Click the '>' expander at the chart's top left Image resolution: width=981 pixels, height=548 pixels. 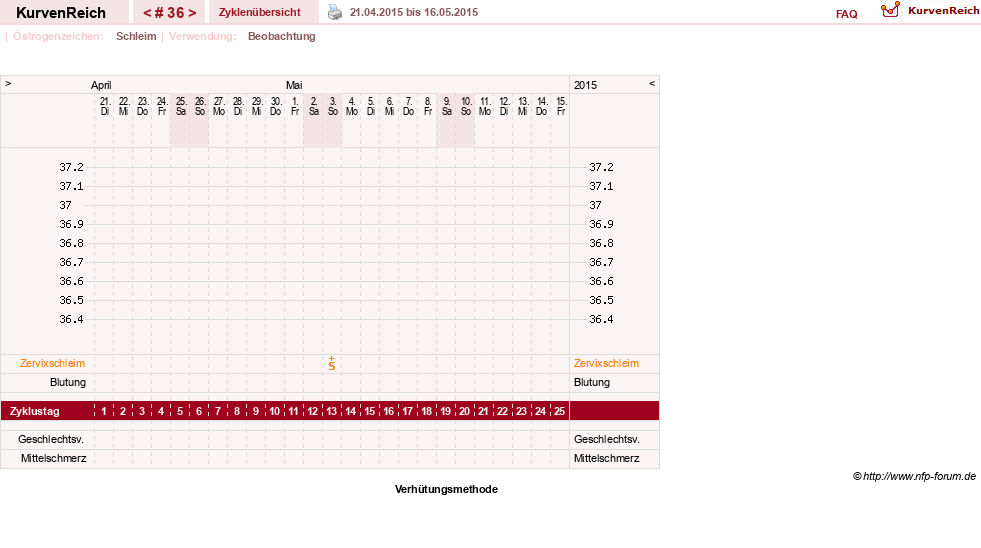tap(8, 83)
